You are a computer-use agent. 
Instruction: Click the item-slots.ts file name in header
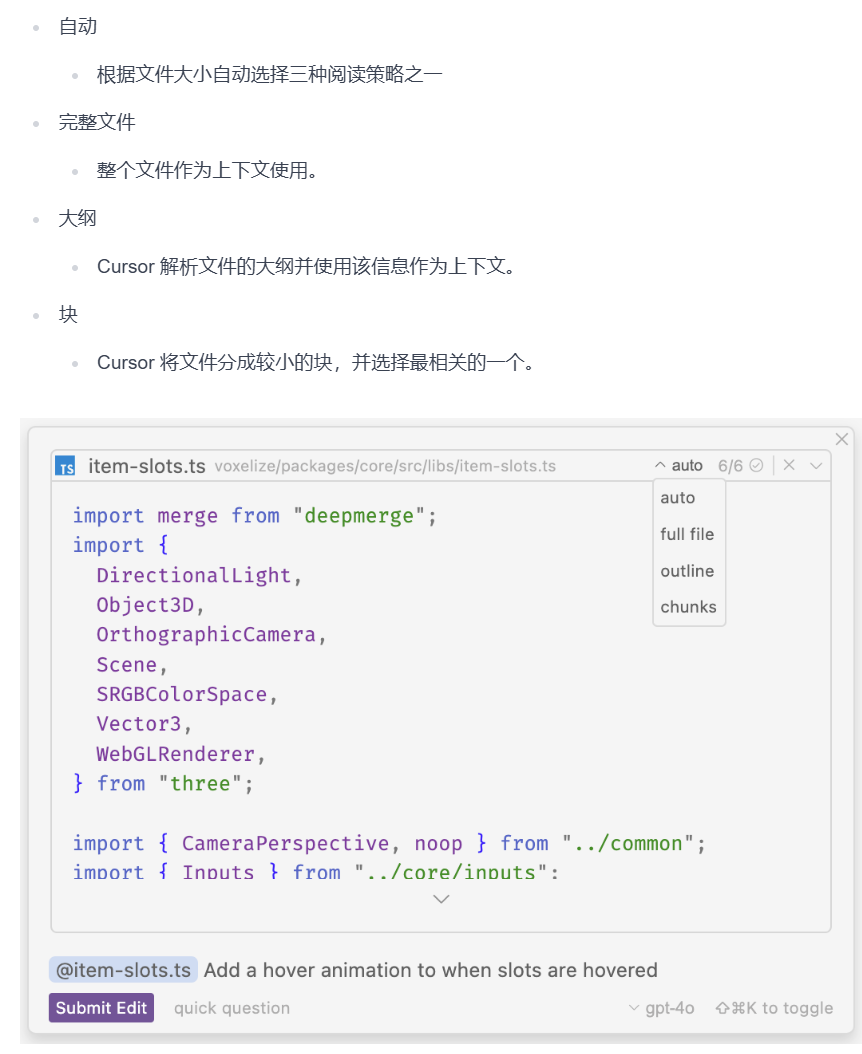(x=147, y=466)
